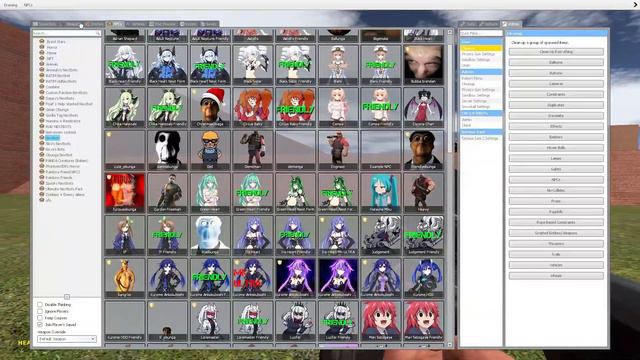Spawn the Green Heart Friendly NPC

pyautogui.click(x=253, y=193)
